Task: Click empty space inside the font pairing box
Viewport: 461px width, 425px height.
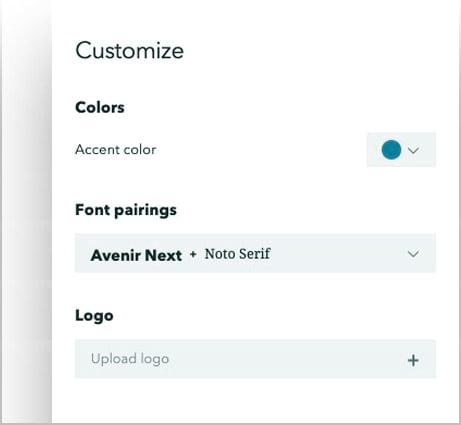Action: pyautogui.click(x=337, y=254)
